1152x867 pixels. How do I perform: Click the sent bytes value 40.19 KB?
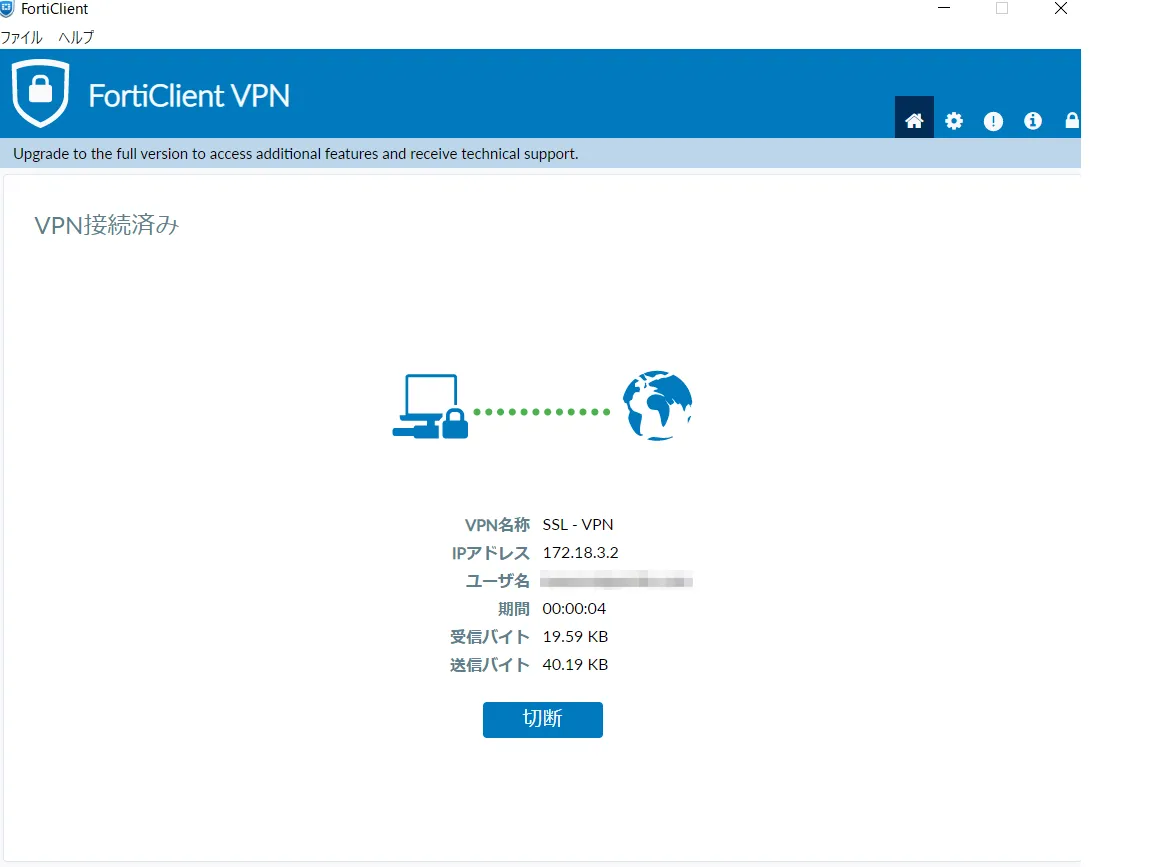click(x=575, y=664)
